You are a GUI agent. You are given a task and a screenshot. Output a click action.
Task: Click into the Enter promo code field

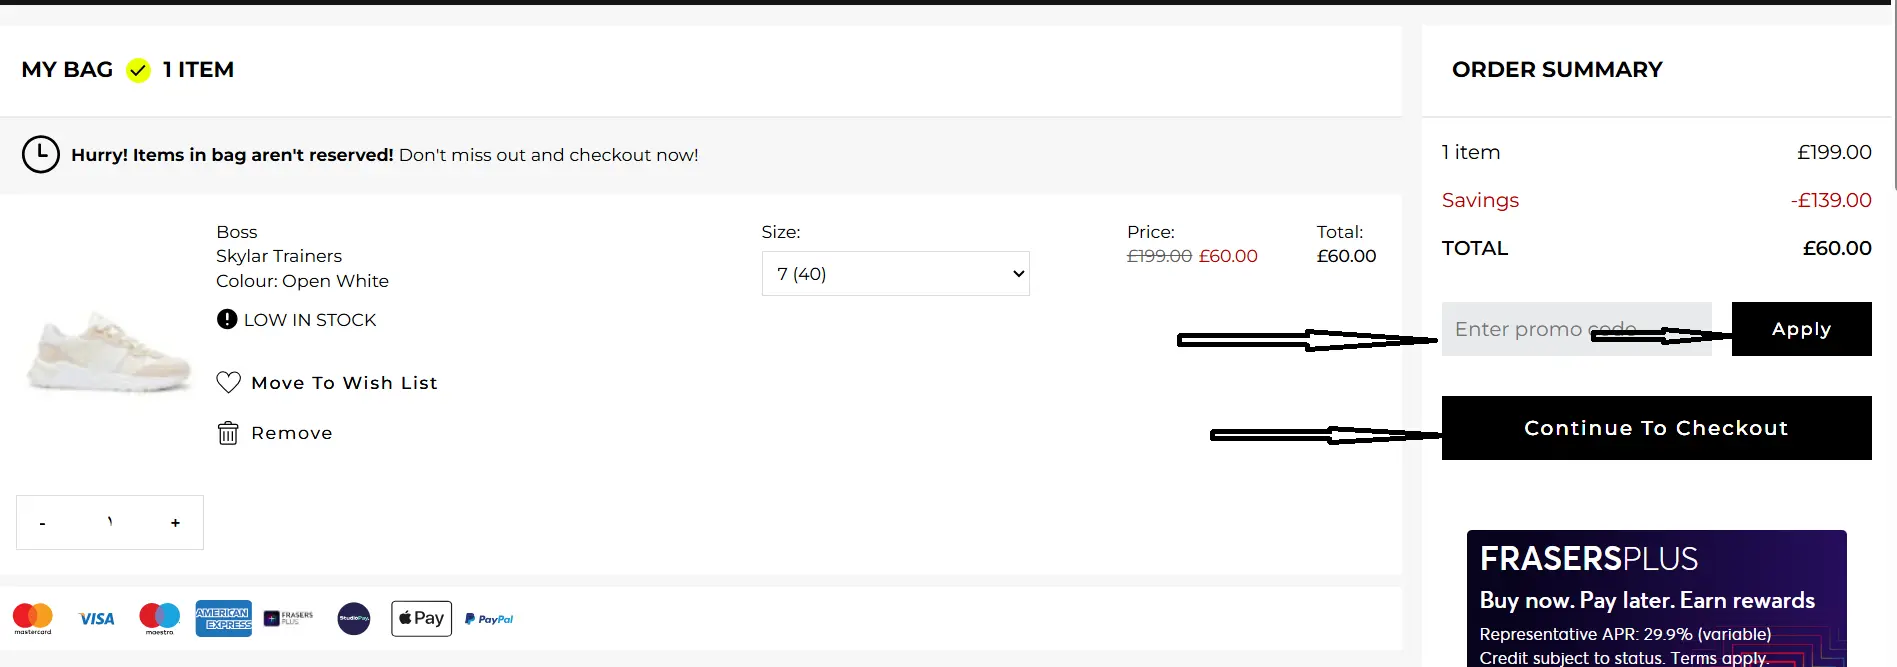[1520, 329]
